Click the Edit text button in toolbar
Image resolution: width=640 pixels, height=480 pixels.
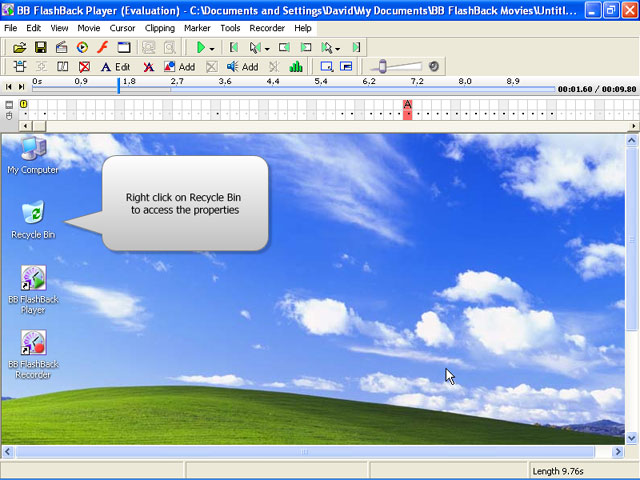(115, 67)
